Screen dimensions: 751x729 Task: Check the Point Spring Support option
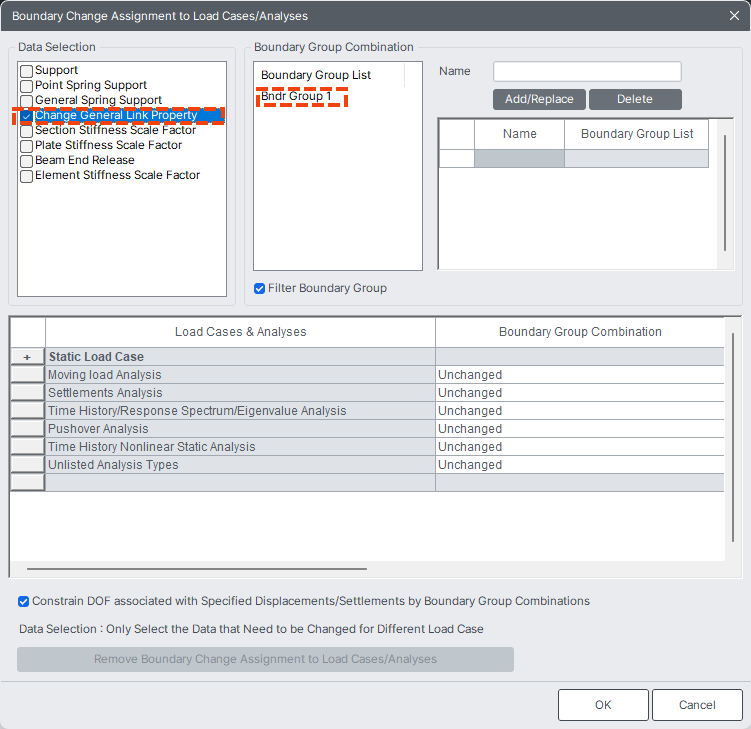pos(27,86)
